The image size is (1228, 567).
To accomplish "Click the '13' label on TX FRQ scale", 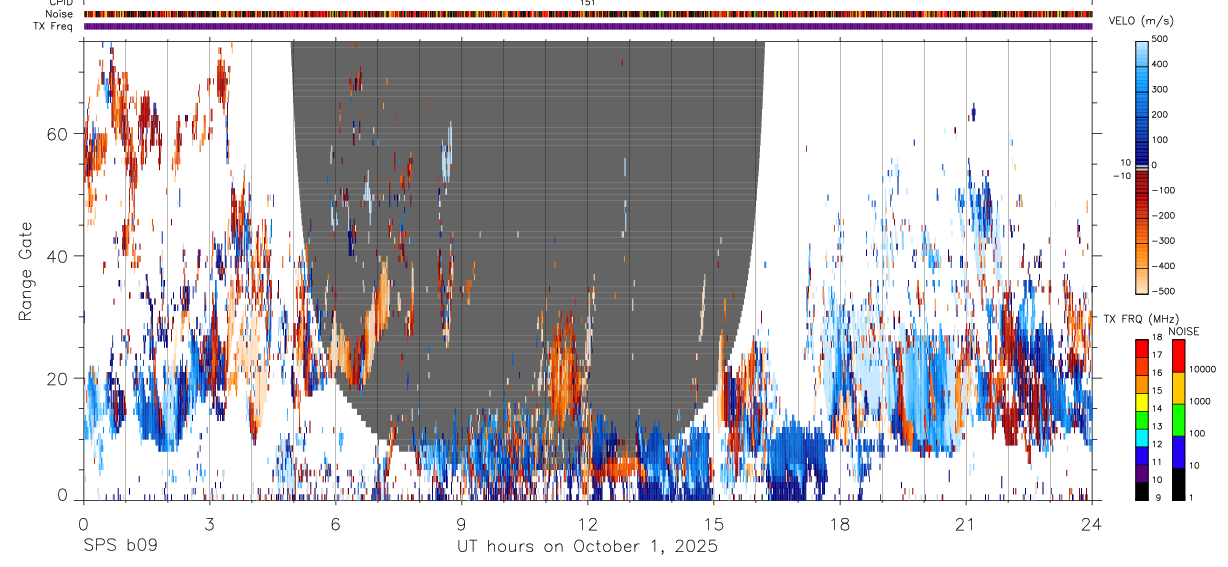I will 1158,426.
